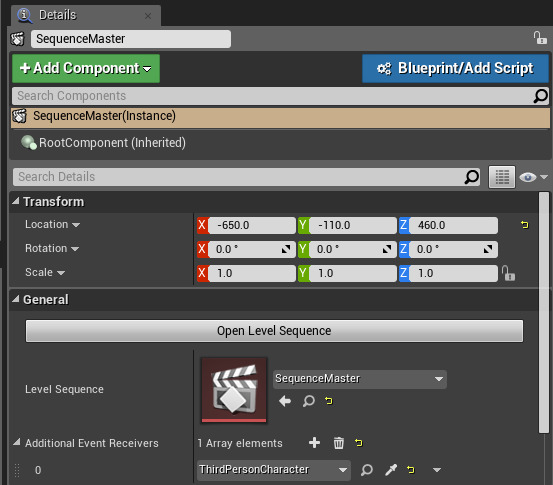Collapse Additional Event Receivers array

(x=17, y=442)
